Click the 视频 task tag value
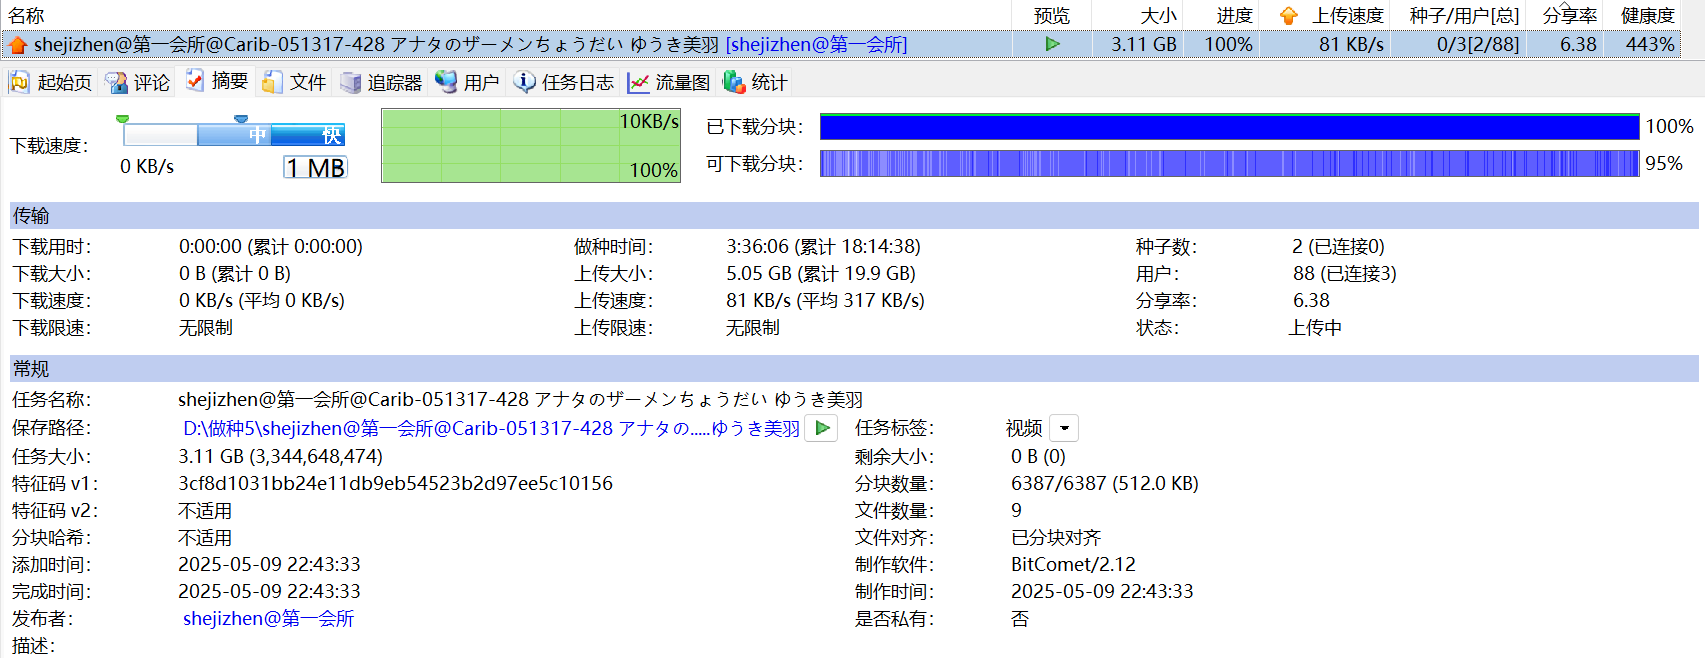This screenshot has width=1705, height=658. tap(1024, 428)
